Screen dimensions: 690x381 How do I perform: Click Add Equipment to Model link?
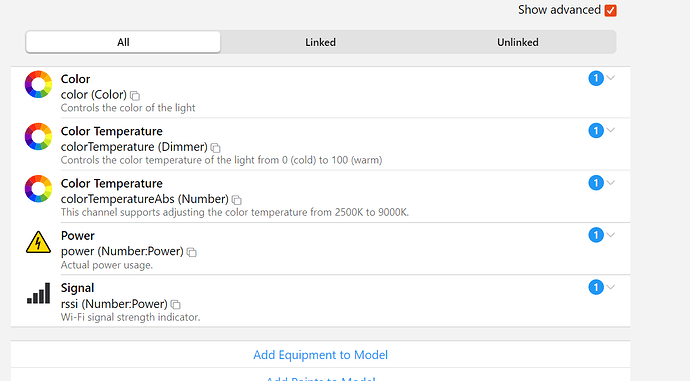pyautogui.click(x=320, y=355)
